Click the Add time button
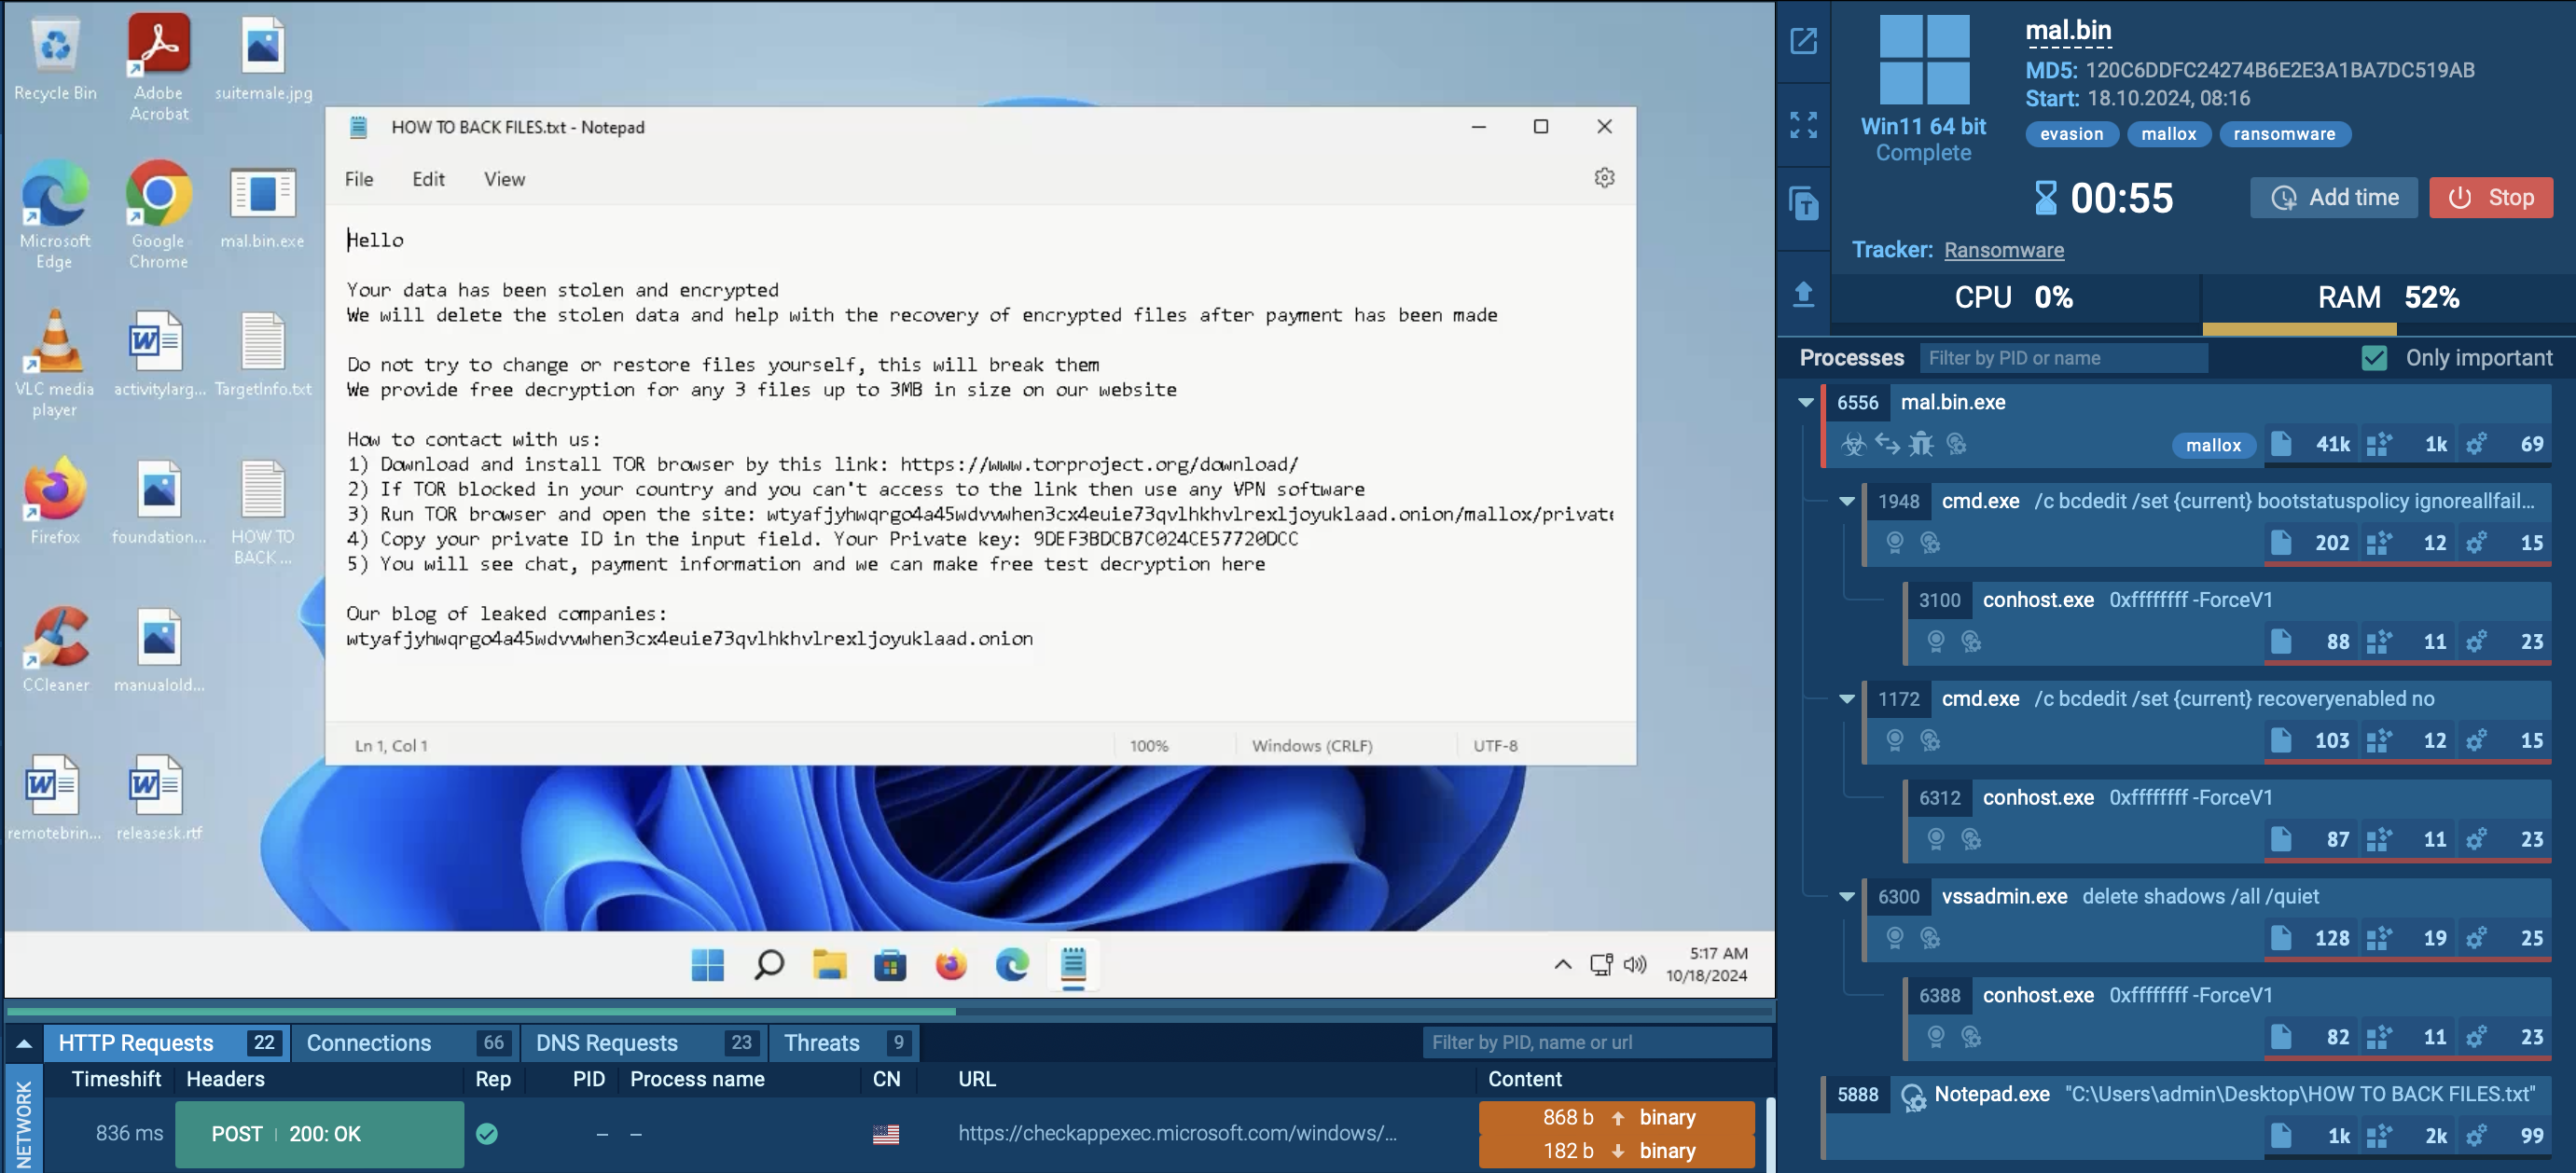The image size is (2576, 1173). point(2336,196)
